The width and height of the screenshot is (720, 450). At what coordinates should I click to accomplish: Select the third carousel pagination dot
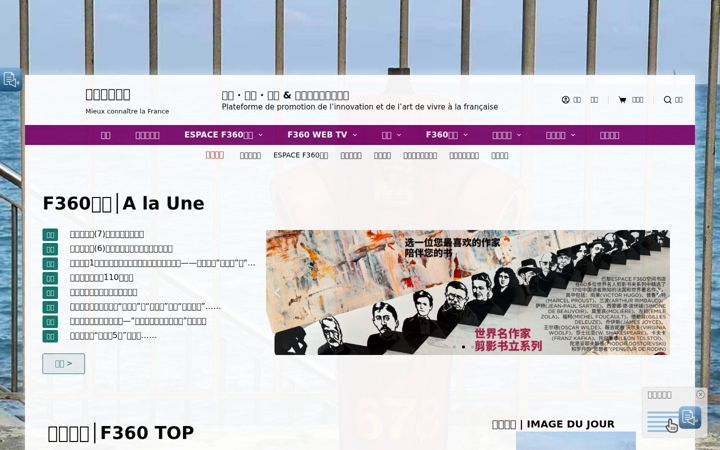tap(472, 347)
